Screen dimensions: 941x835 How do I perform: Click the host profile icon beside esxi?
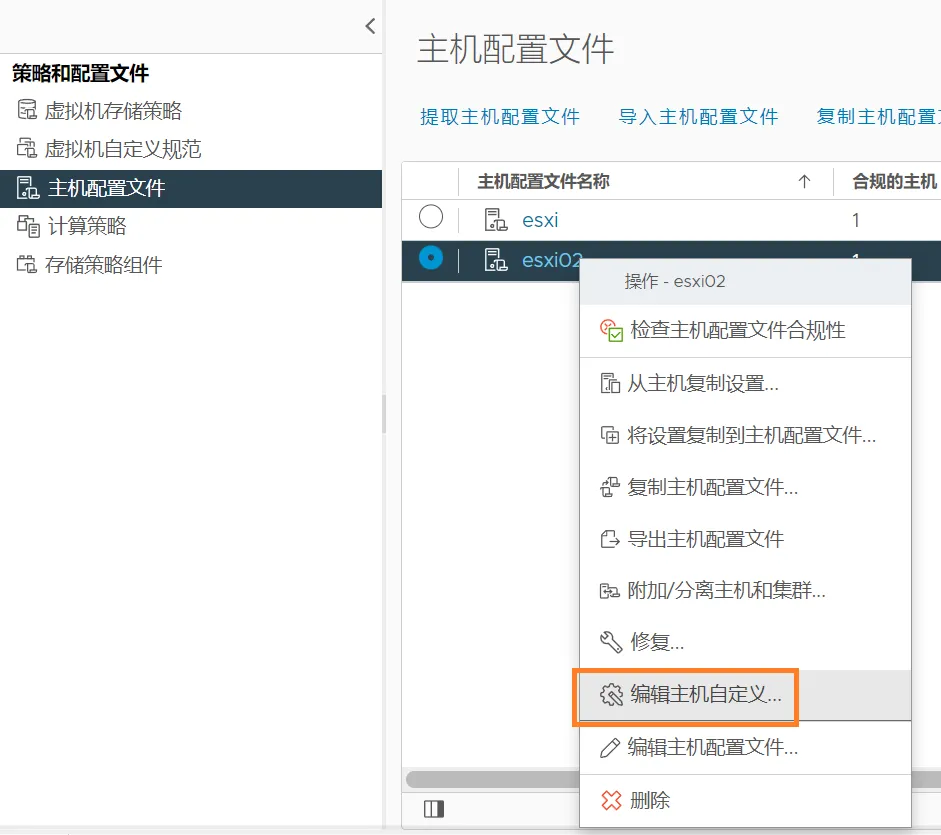(495, 220)
